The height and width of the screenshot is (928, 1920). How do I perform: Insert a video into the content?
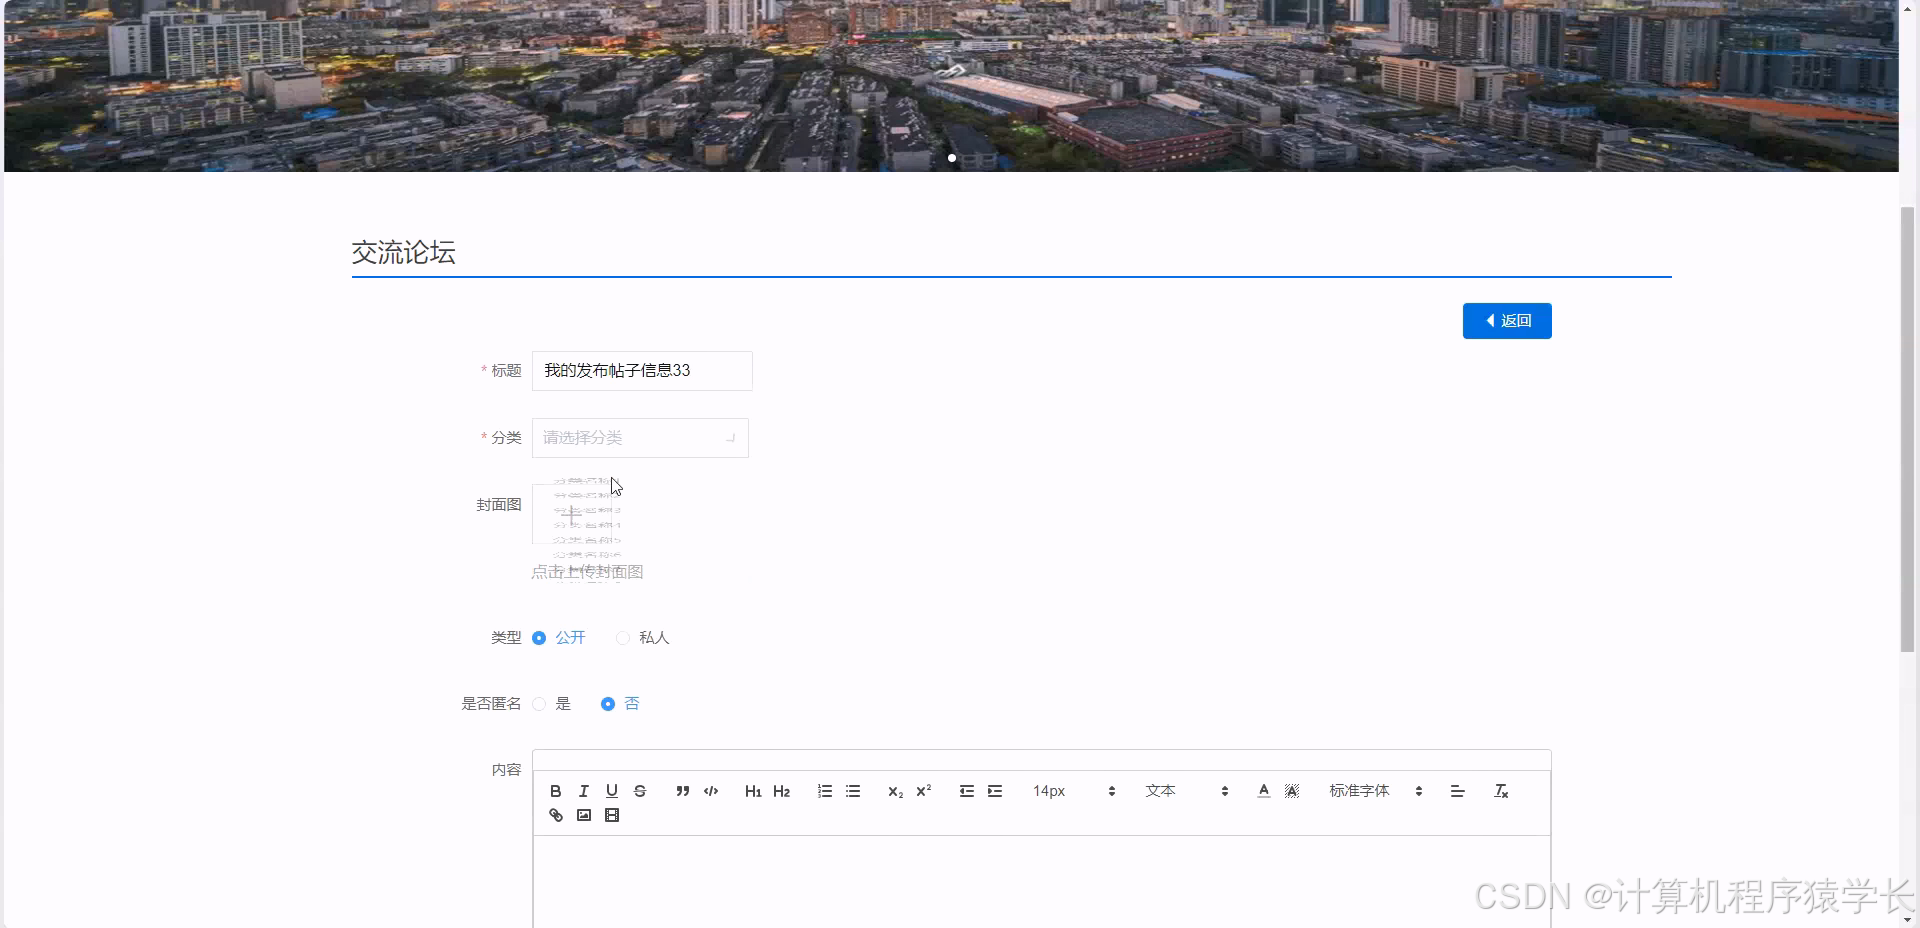coord(611,815)
